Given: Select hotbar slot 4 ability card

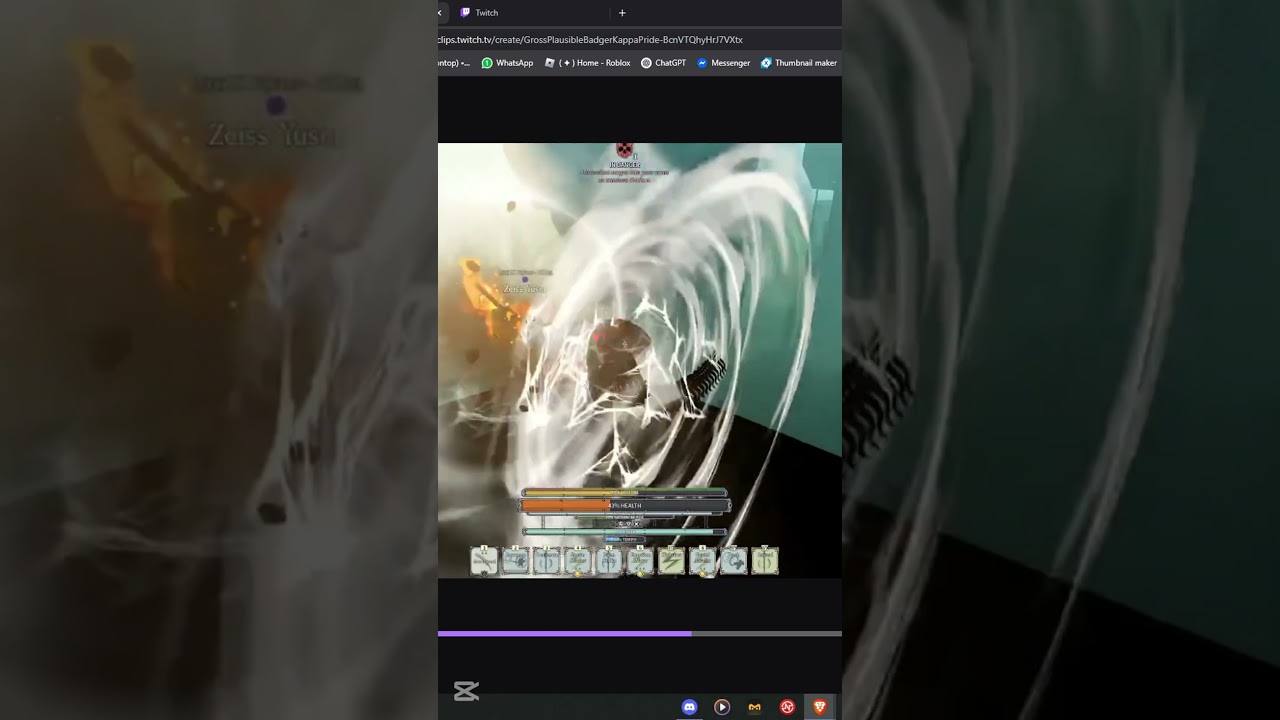Looking at the screenshot, I should 578,561.
